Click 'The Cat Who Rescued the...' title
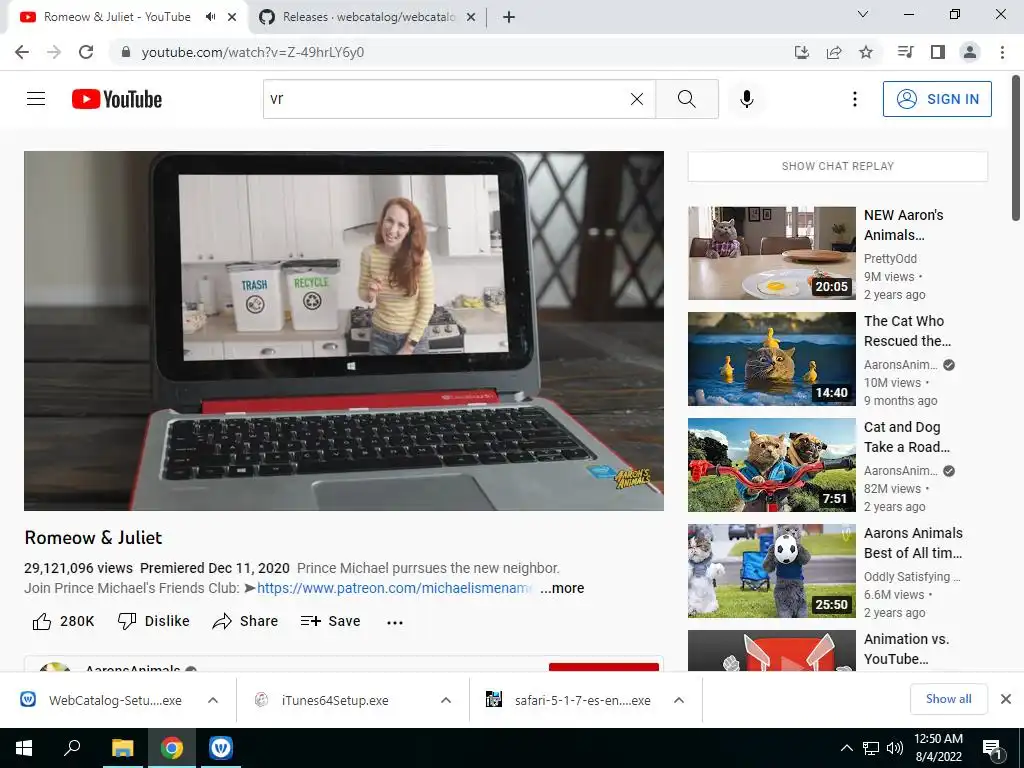This screenshot has height=768, width=1024. coord(907,331)
